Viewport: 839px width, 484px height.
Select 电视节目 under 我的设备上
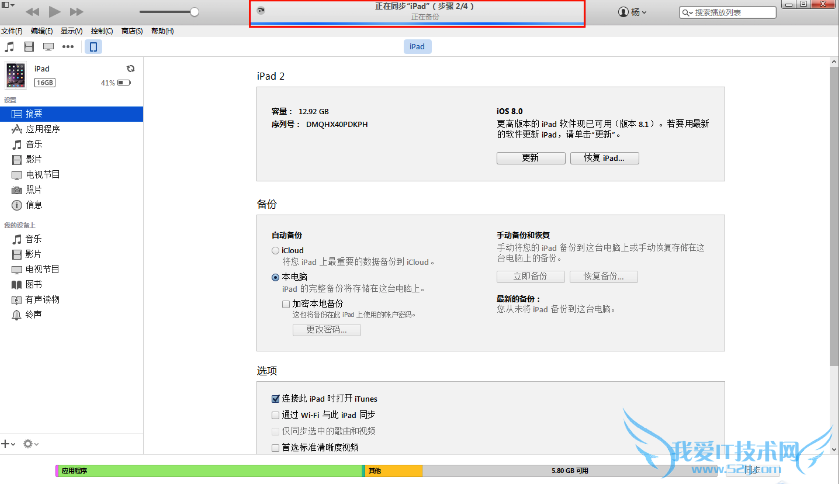point(71,269)
